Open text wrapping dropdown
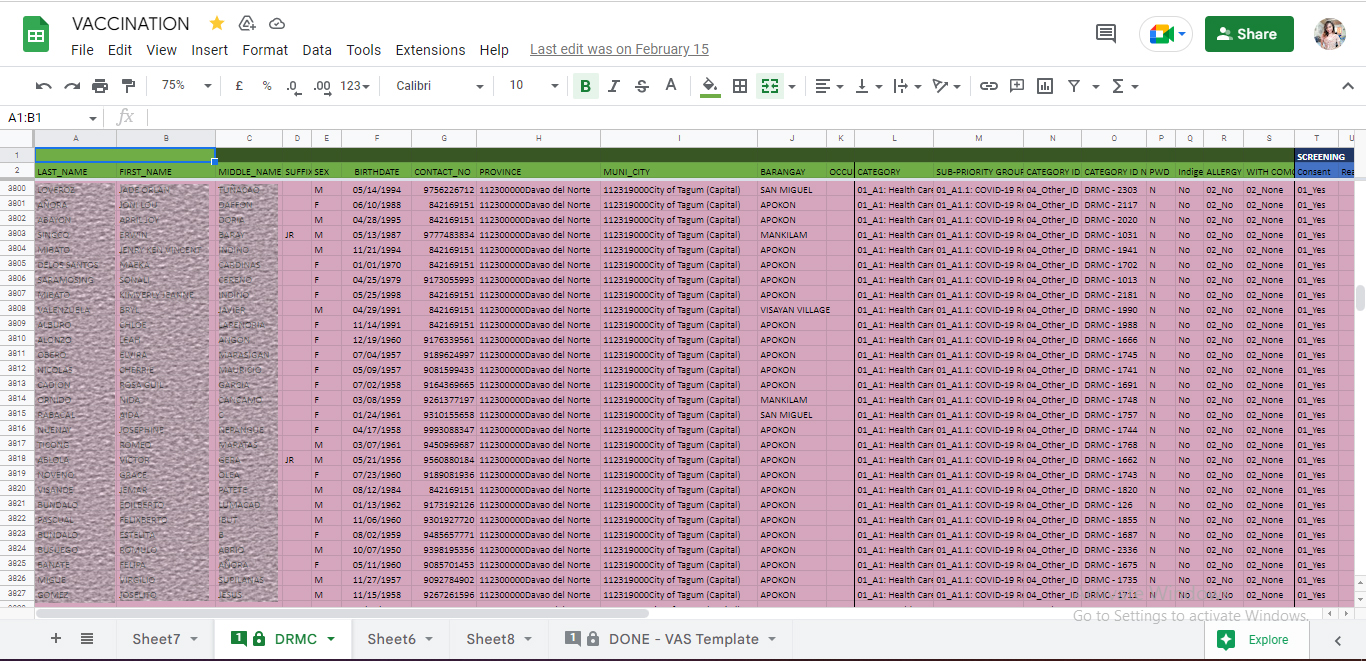Viewport: 1366px width, 661px height. pyautogui.click(x=907, y=86)
